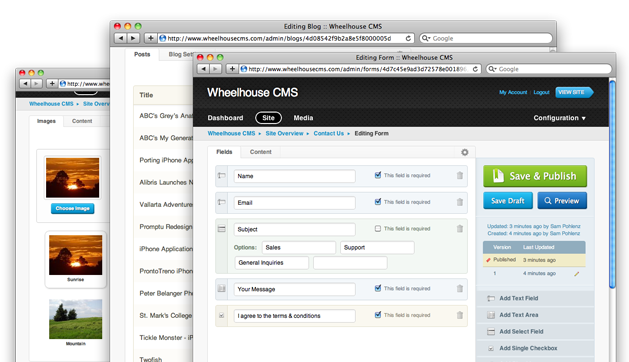Open the Media section
This screenshot has height=362, width=629.
303,118
